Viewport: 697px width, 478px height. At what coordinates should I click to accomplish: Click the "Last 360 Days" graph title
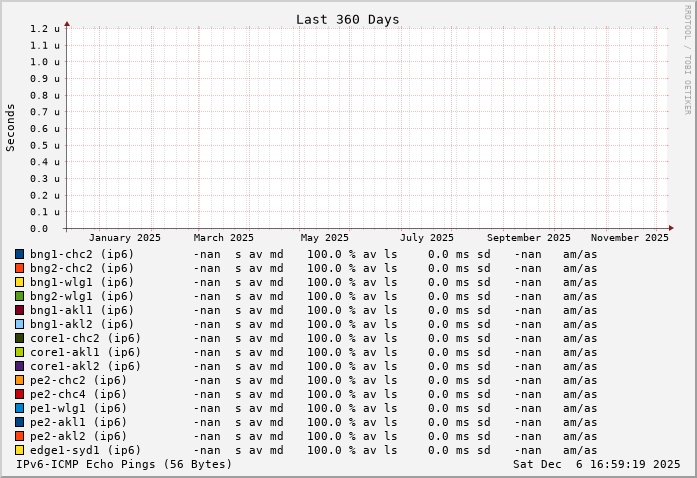pyautogui.click(x=347, y=19)
